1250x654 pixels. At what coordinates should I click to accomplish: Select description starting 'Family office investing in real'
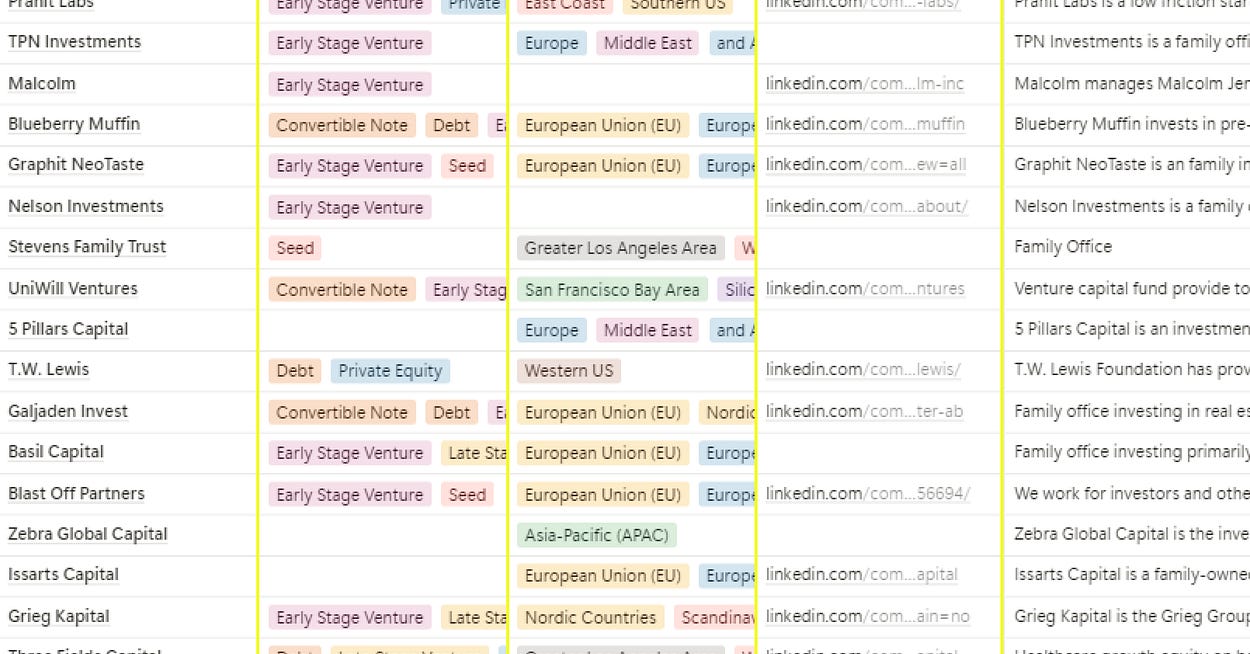point(1132,411)
